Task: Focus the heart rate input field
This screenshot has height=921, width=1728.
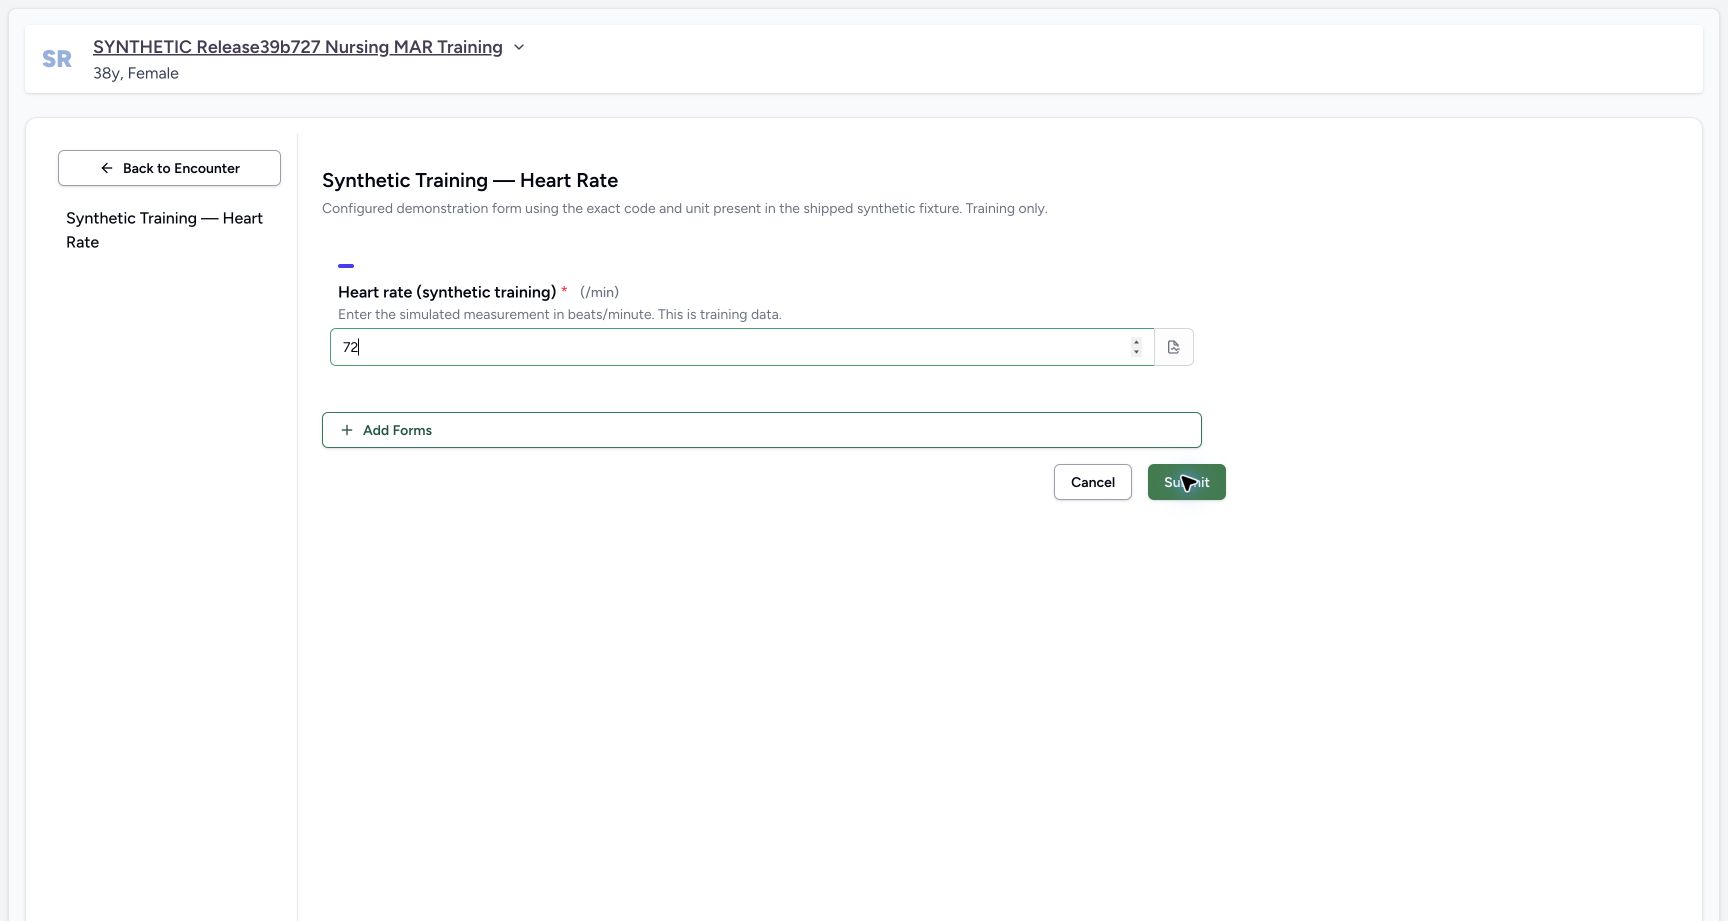Action: pos(742,347)
